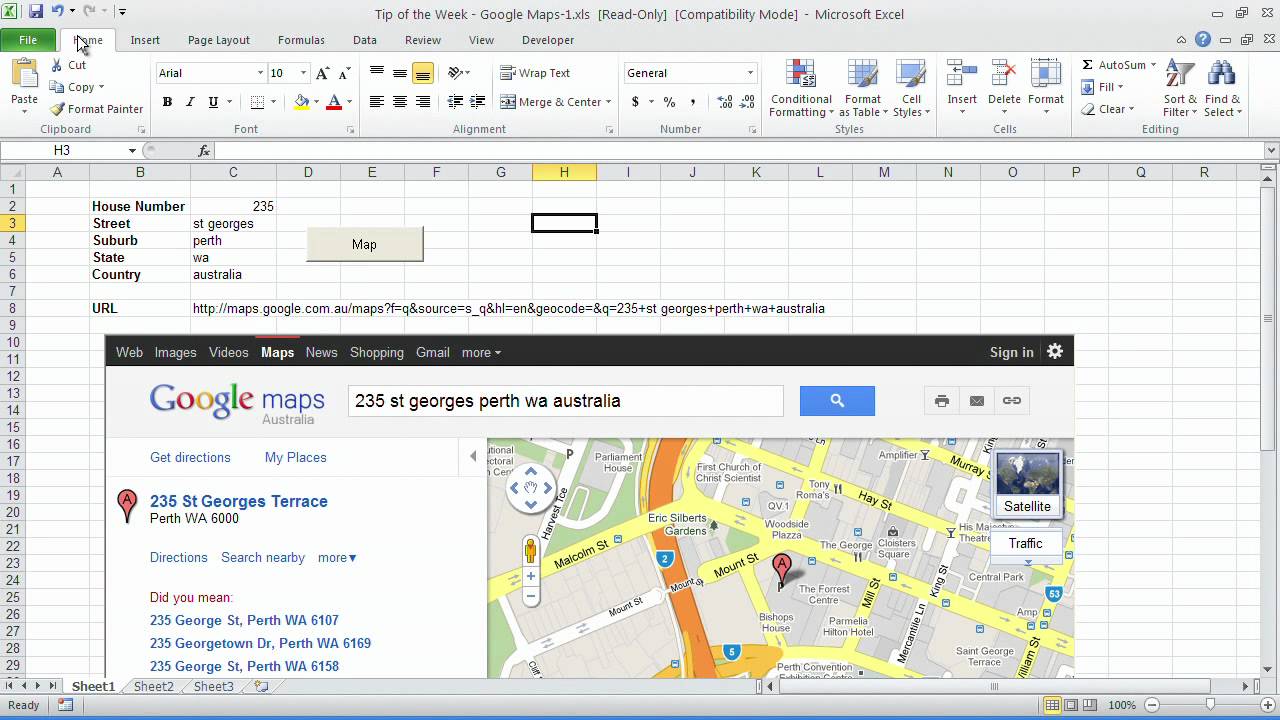The image size is (1280, 720).
Task: Click the Sort & Filter icon
Action: tap(1180, 75)
